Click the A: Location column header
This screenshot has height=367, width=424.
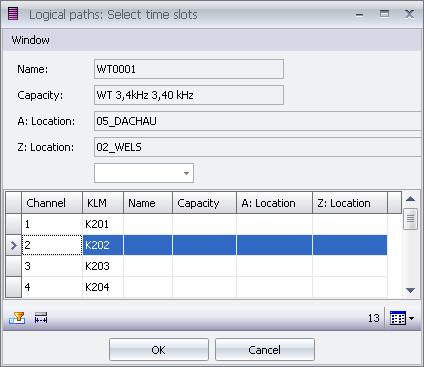click(x=274, y=203)
